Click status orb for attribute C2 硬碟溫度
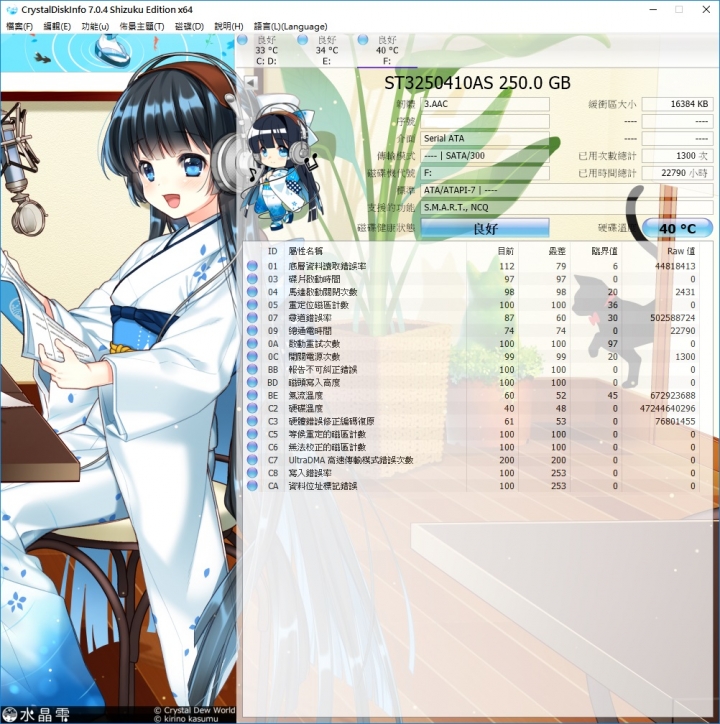 (252, 408)
